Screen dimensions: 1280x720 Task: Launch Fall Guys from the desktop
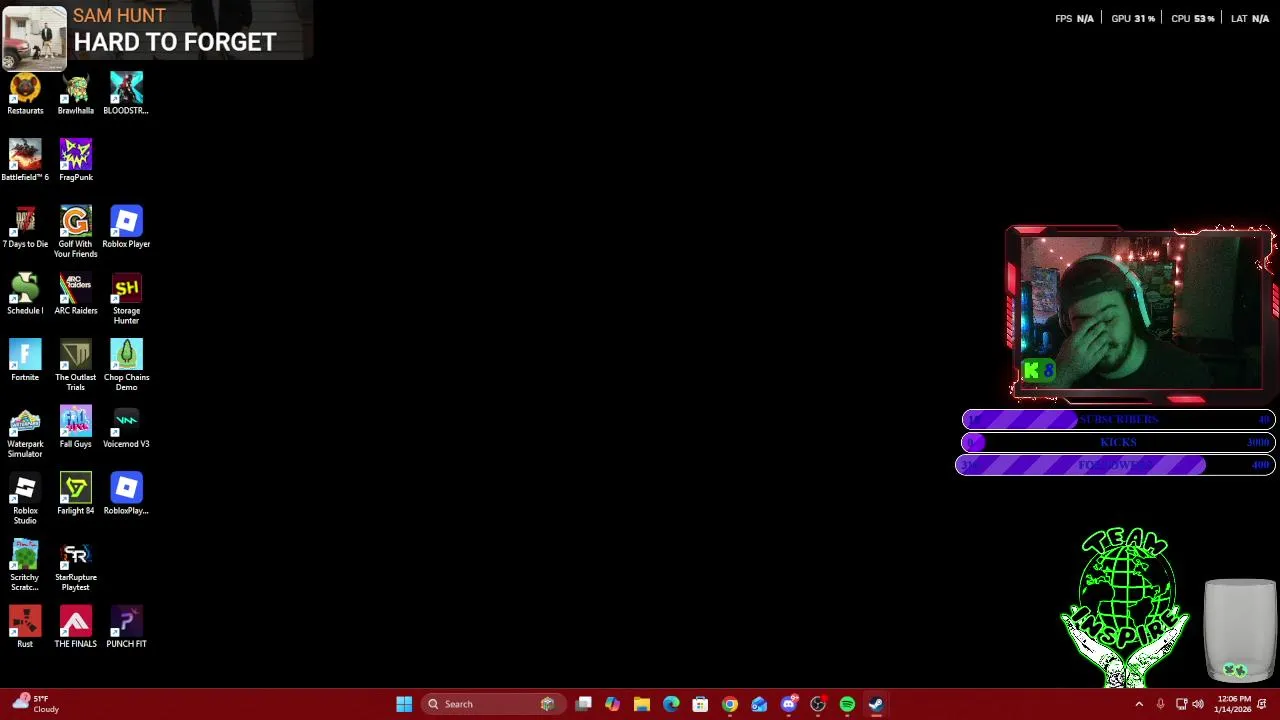(x=76, y=428)
